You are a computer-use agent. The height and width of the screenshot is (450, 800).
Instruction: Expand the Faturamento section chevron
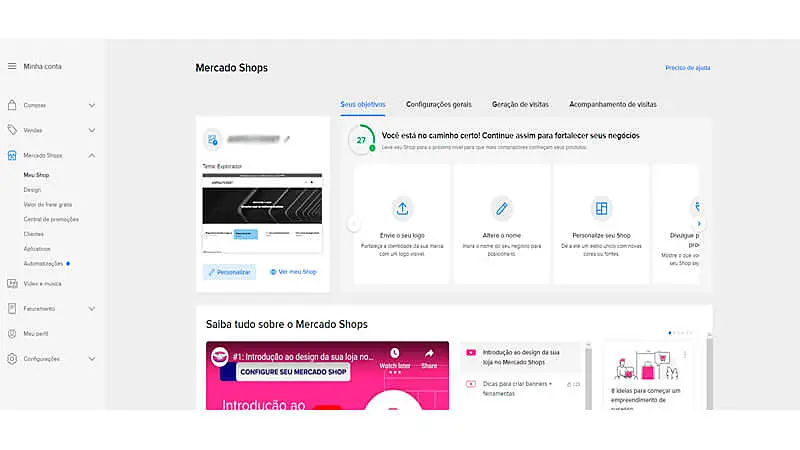pos(92,309)
